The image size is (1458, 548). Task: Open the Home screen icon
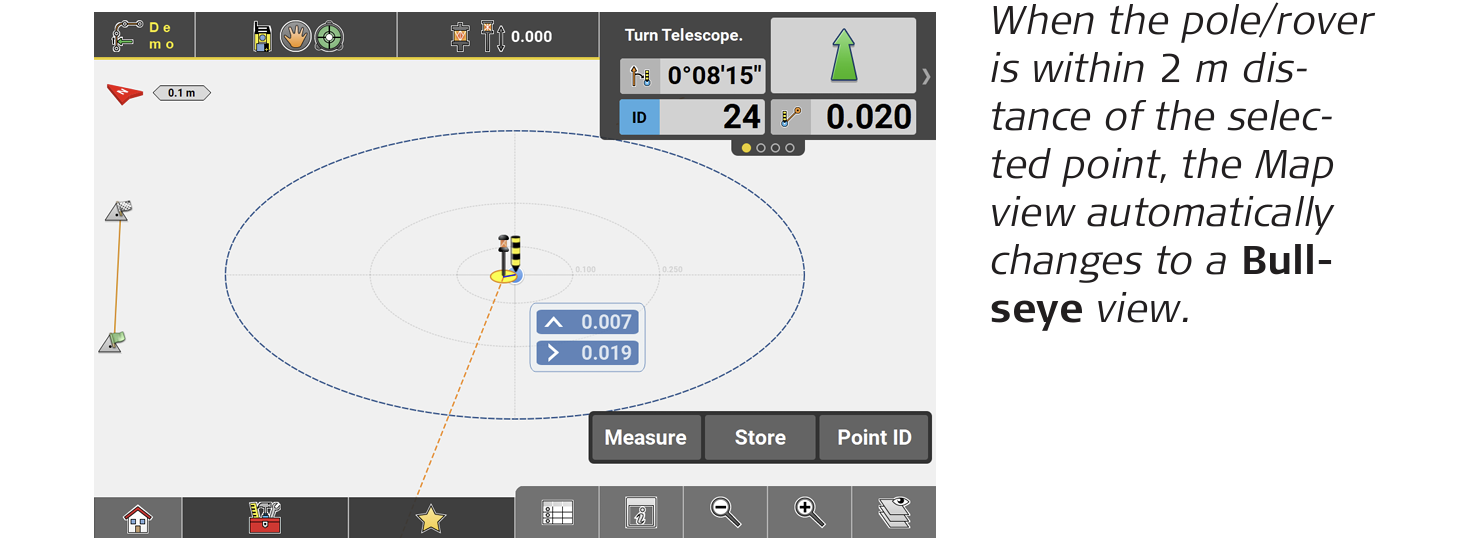pyautogui.click(x=138, y=518)
